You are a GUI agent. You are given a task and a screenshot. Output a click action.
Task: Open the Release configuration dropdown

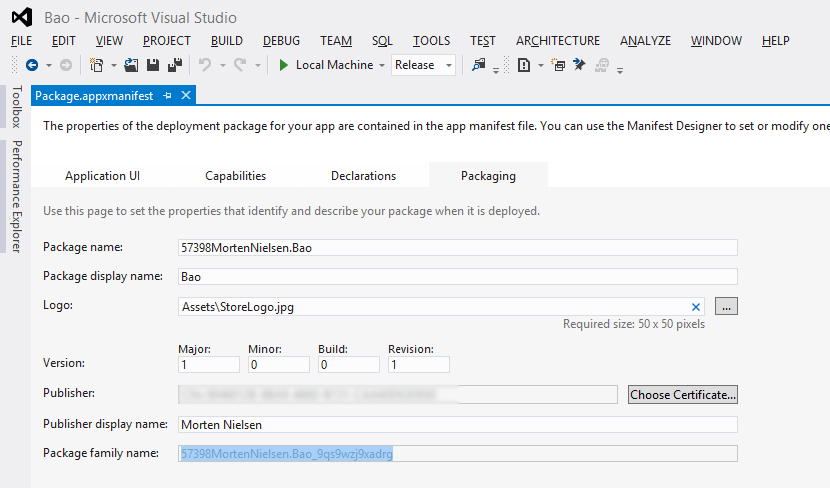click(448, 66)
